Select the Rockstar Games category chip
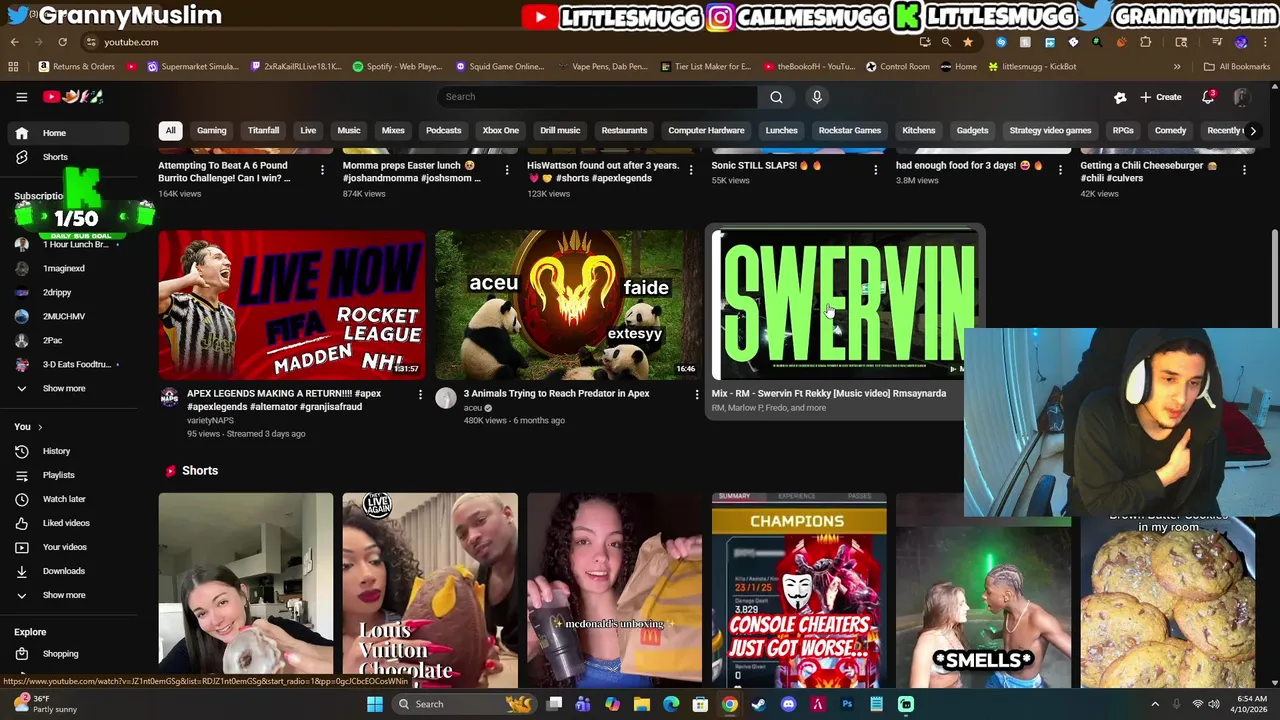 [x=849, y=130]
